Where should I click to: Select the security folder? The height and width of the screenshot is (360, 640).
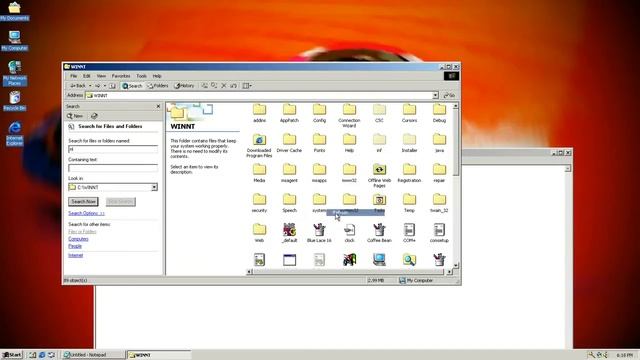point(259,203)
